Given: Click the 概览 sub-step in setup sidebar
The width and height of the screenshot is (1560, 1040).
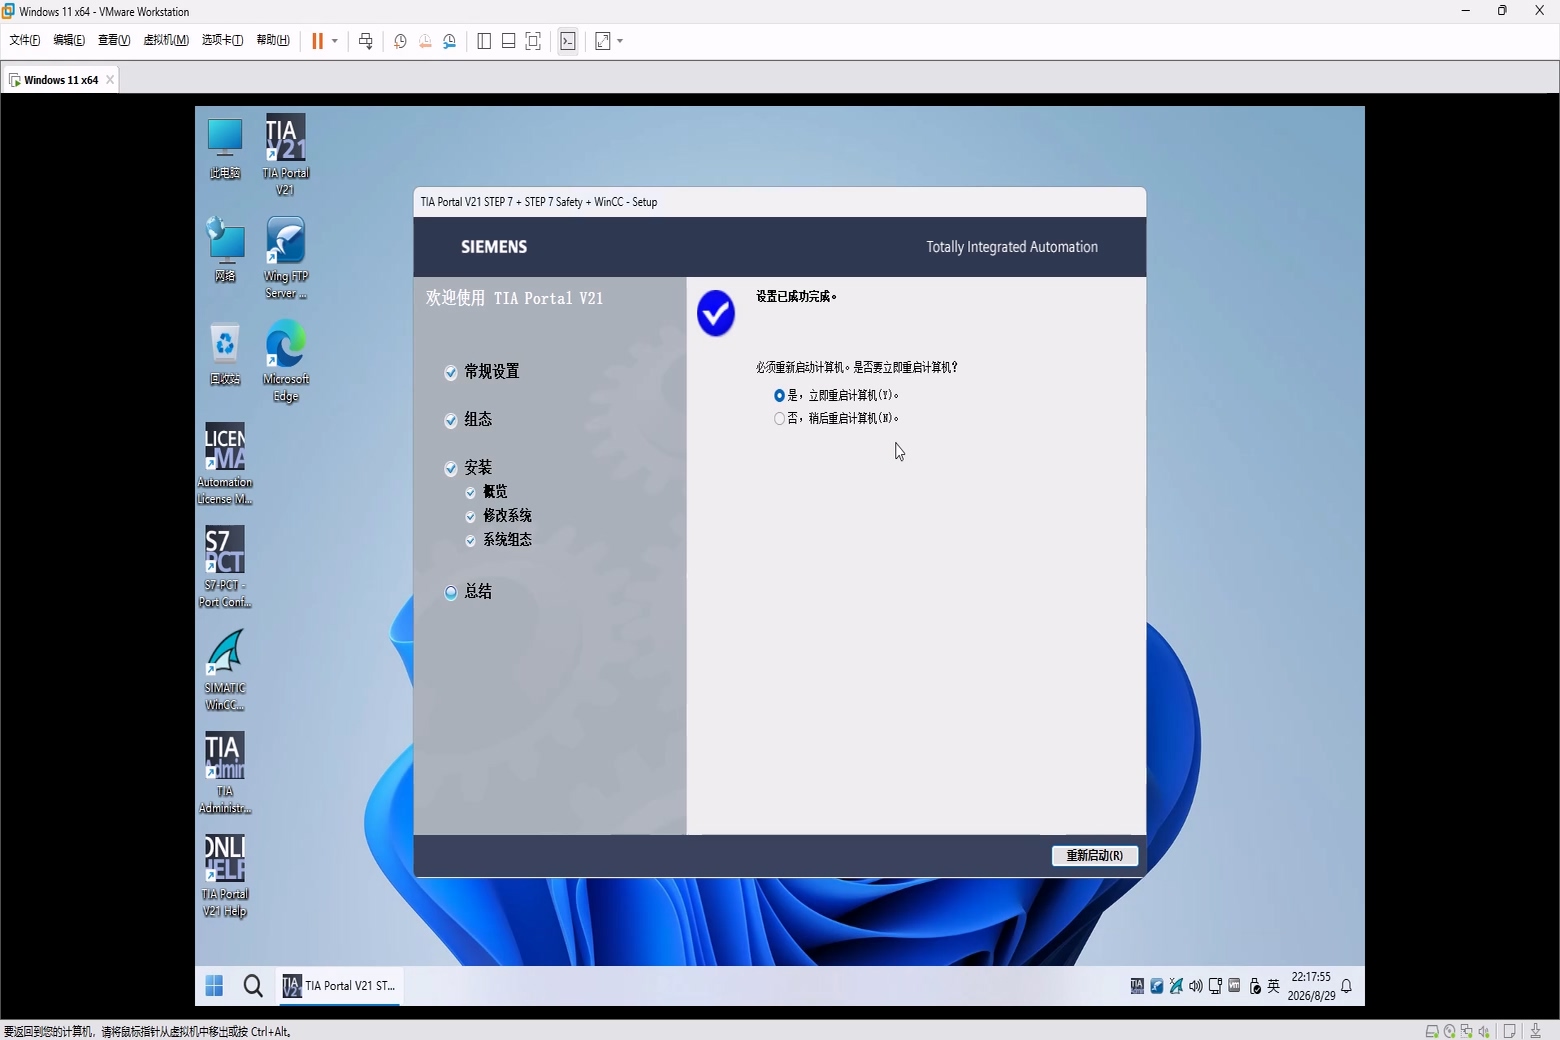Looking at the screenshot, I should tap(486, 492).
